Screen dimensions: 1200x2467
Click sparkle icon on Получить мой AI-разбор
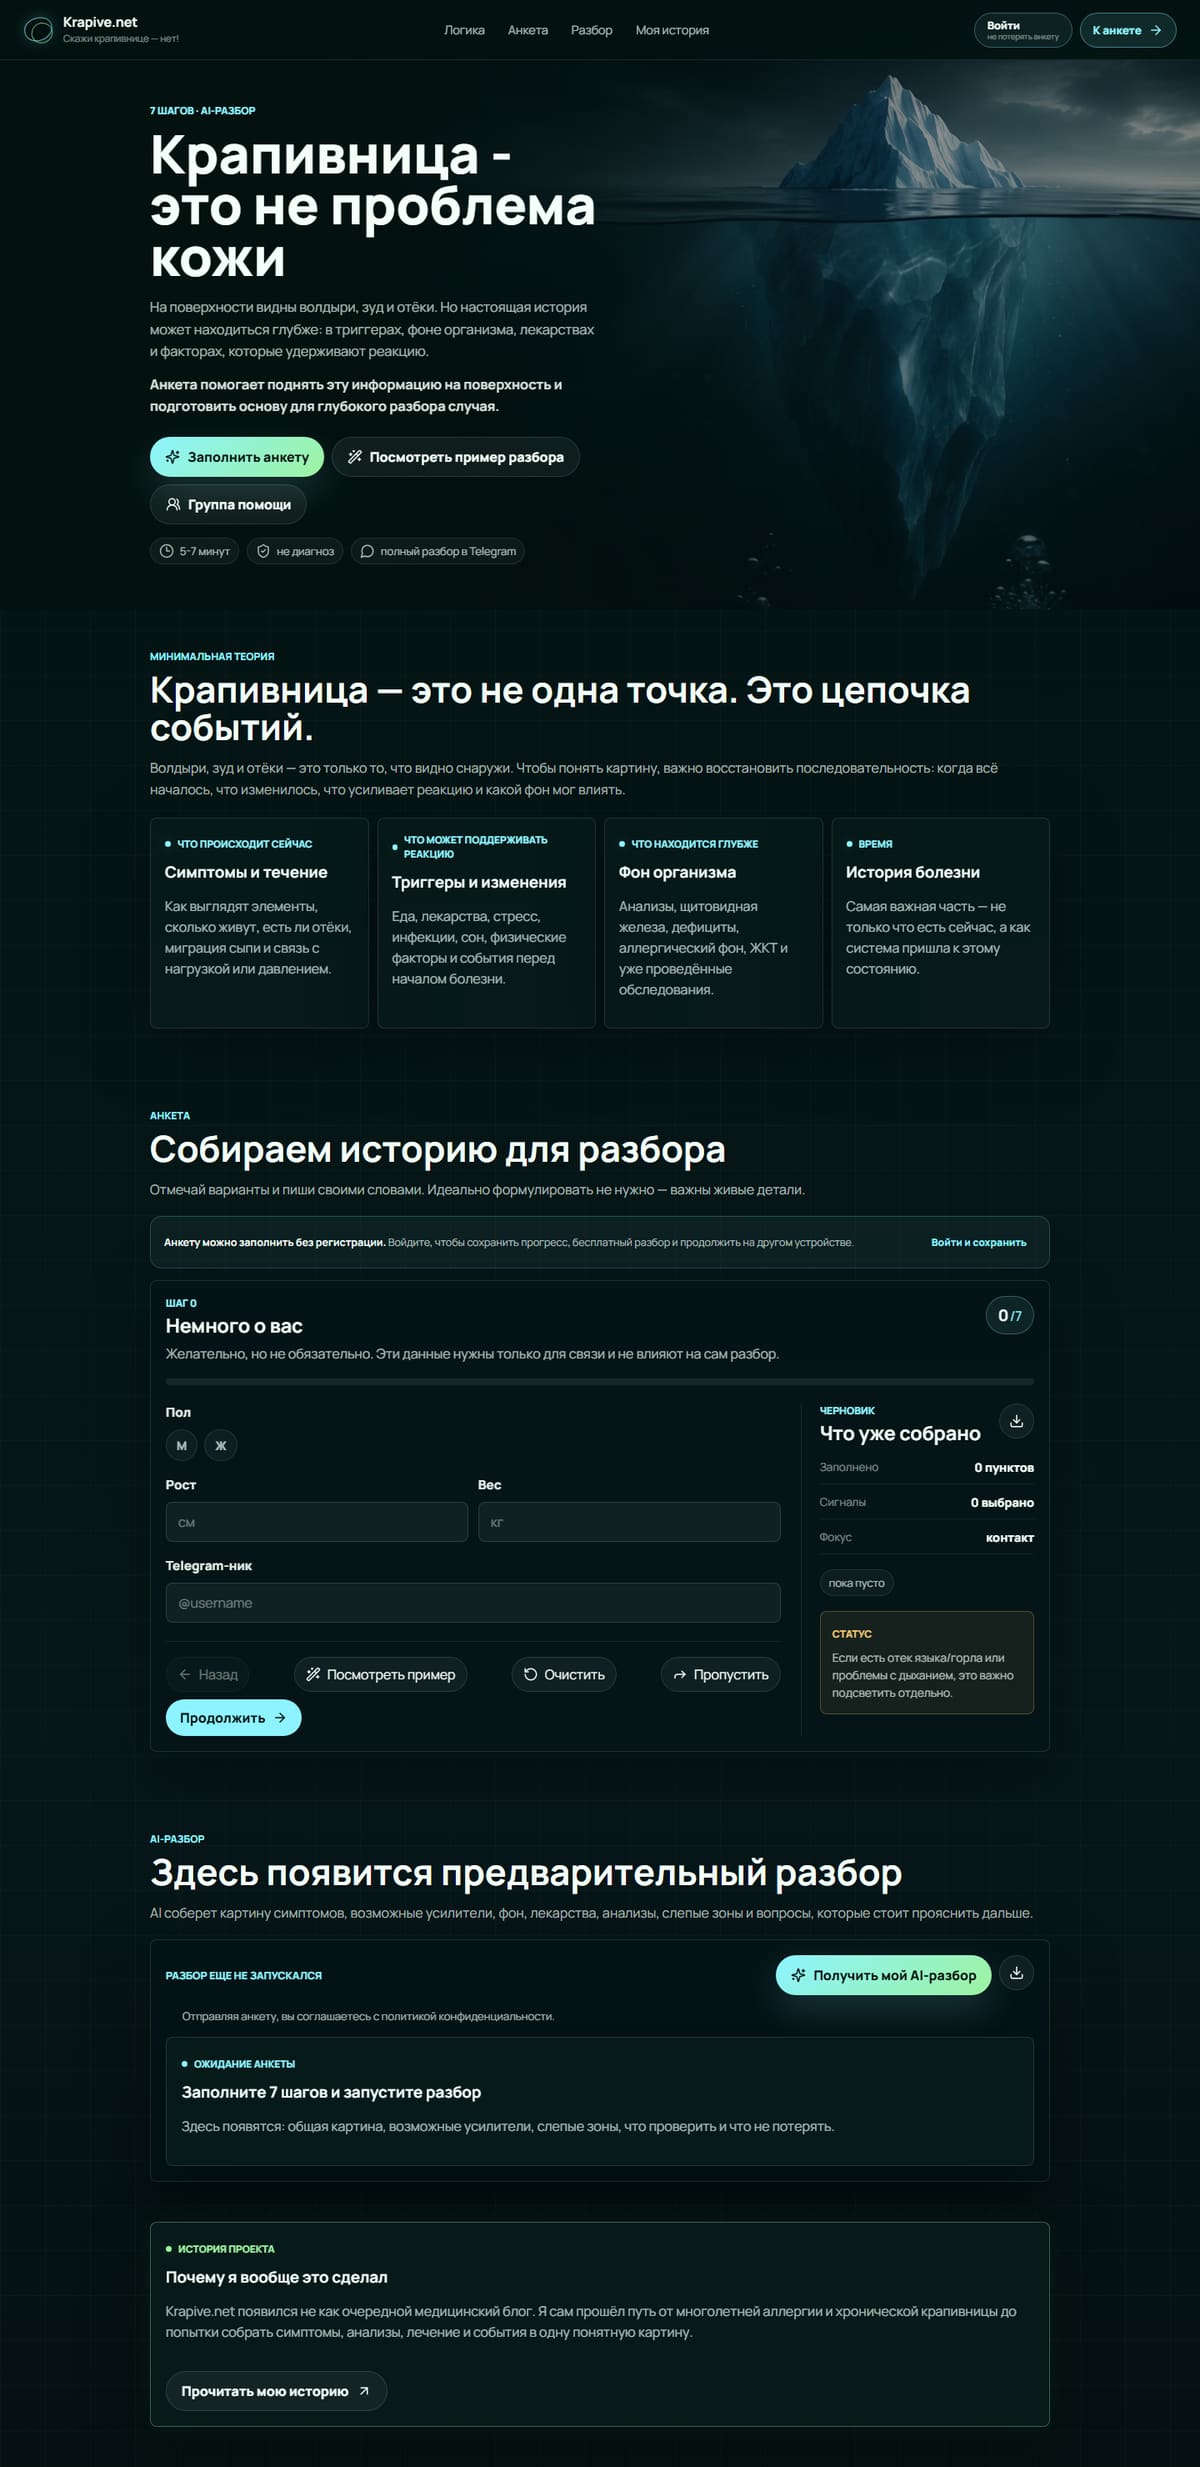pyautogui.click(x=798, y=1975)
